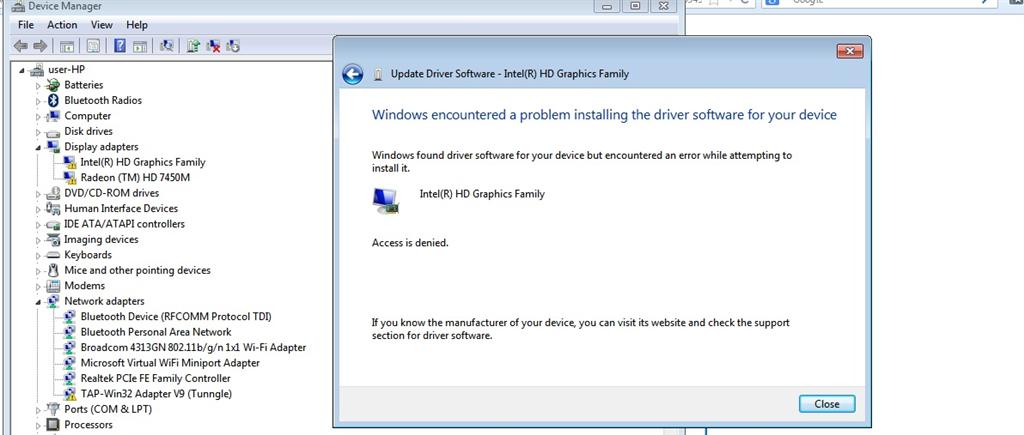
Task: Open the Help menu
Action: [137, 25]
